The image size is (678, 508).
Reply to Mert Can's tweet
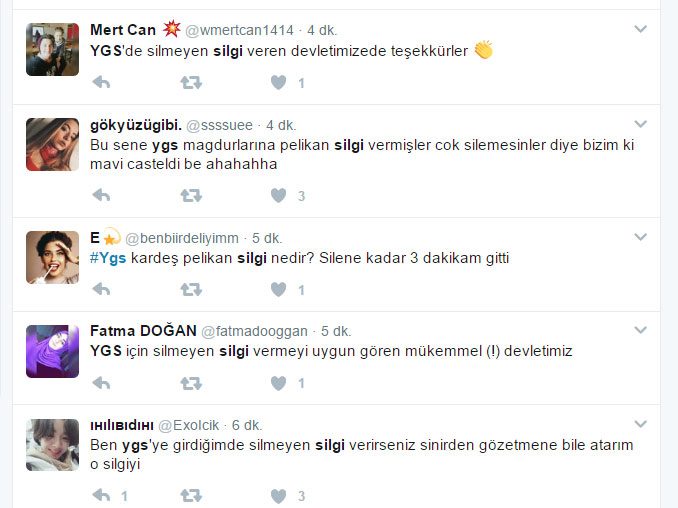[101, 82]
